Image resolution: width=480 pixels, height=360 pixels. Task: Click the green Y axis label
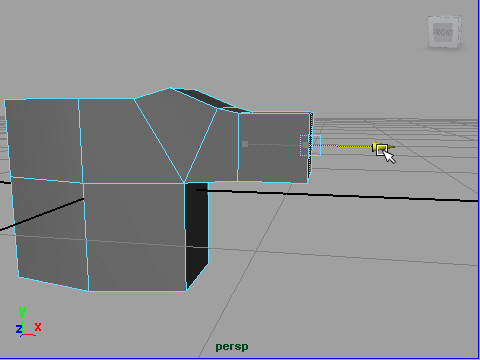coord(22,312)
